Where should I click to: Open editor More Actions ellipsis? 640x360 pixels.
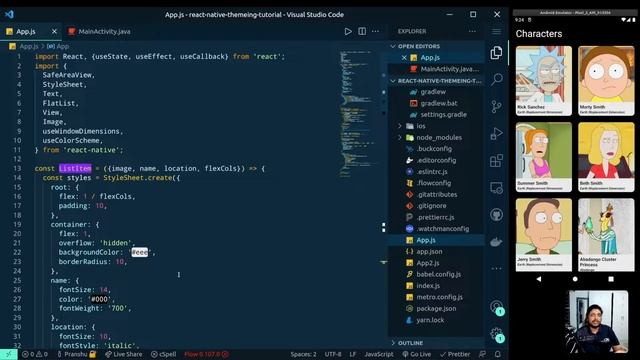pyautogui.click(x=376, y=31)
